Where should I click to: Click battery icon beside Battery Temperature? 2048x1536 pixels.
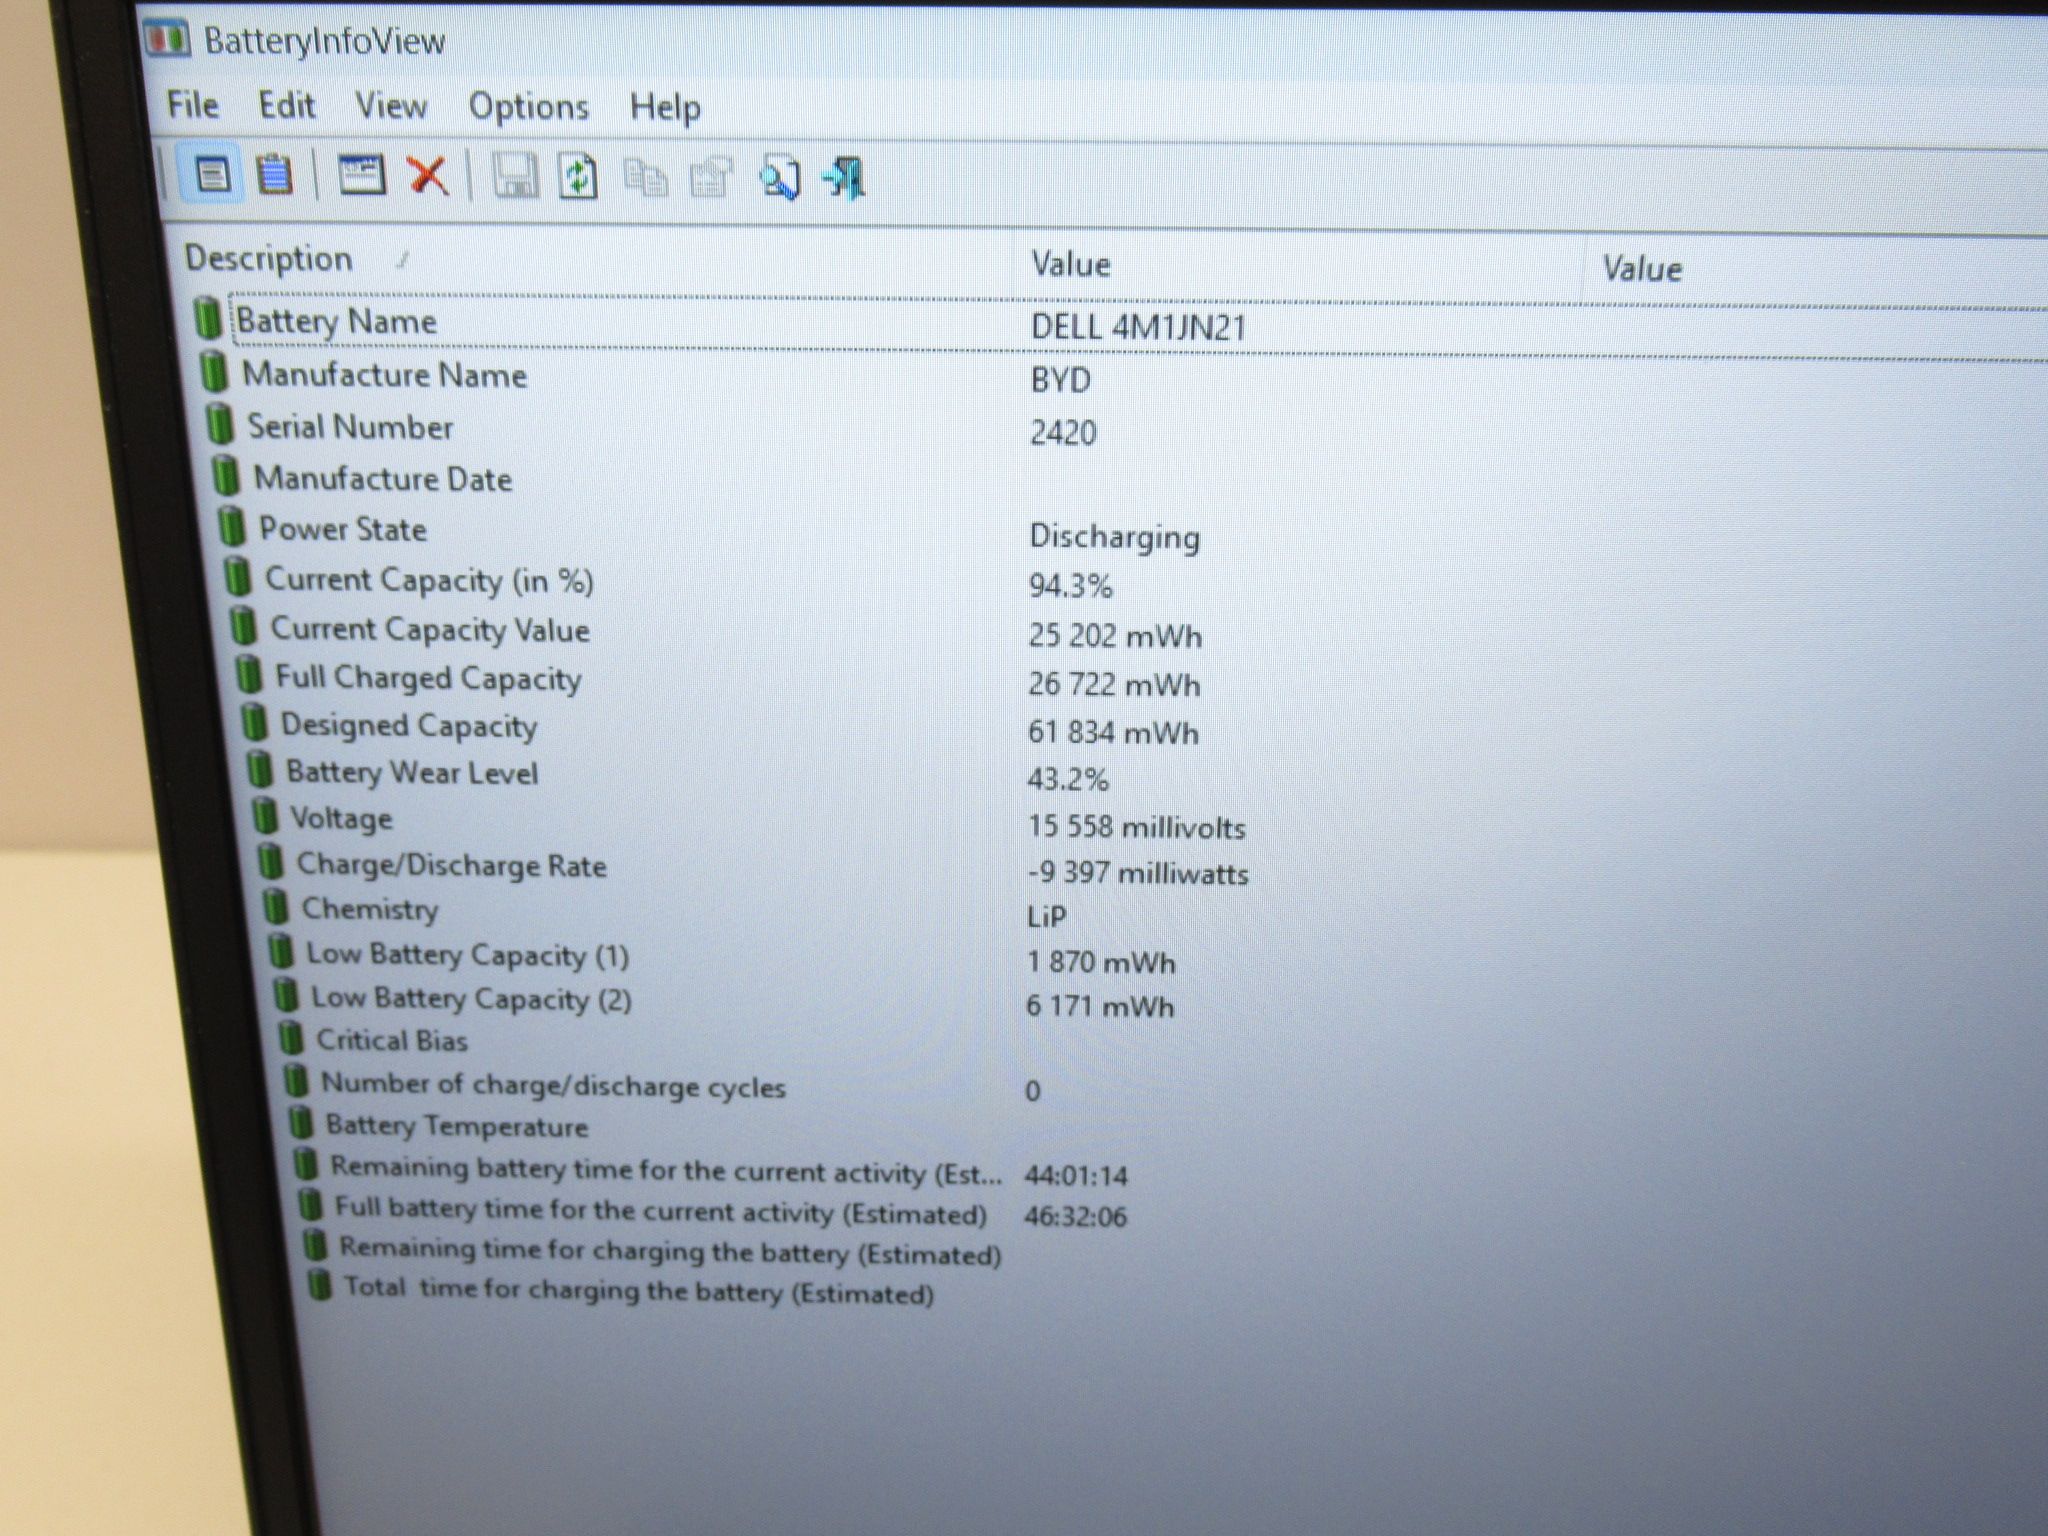[x=300, y=1122]
